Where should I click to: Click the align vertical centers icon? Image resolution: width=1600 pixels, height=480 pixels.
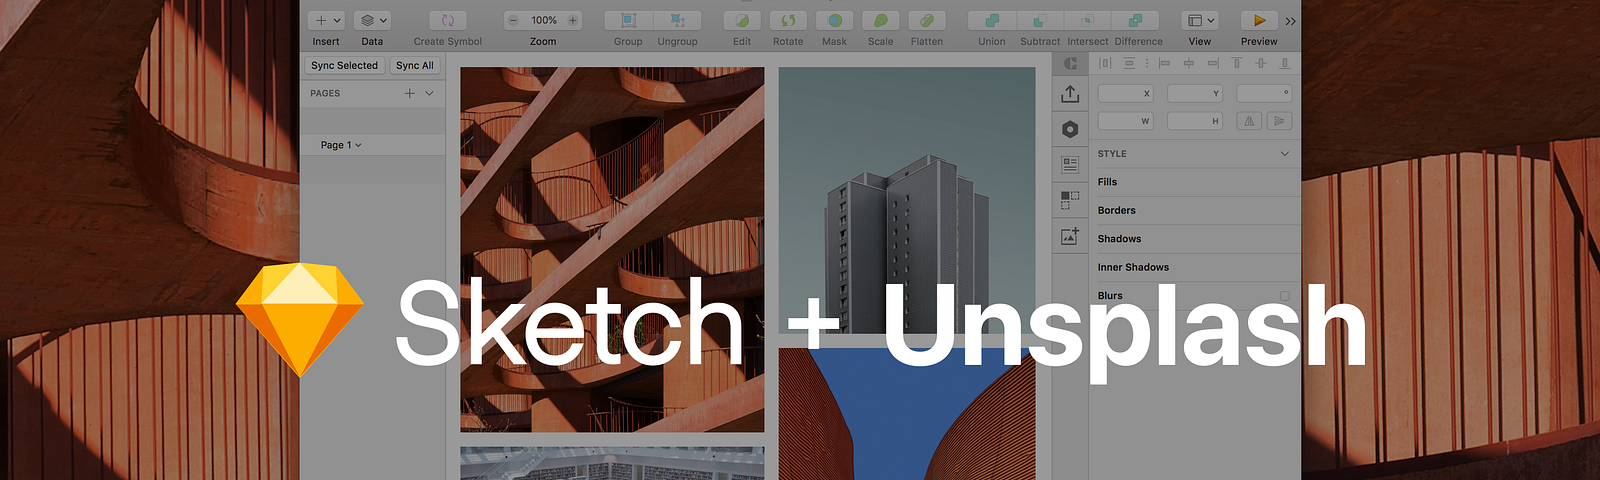[1261, 63]
